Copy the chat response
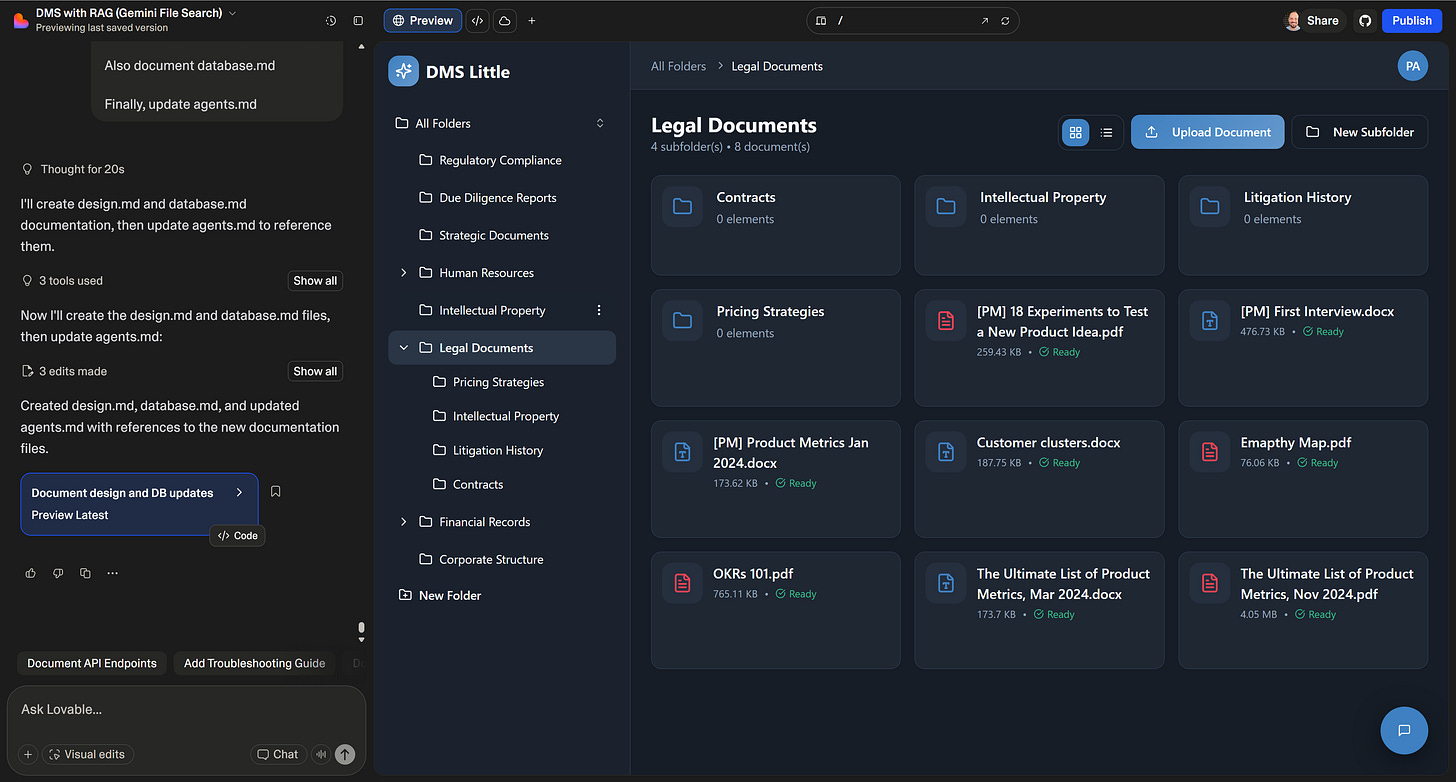 pos(85,572)
